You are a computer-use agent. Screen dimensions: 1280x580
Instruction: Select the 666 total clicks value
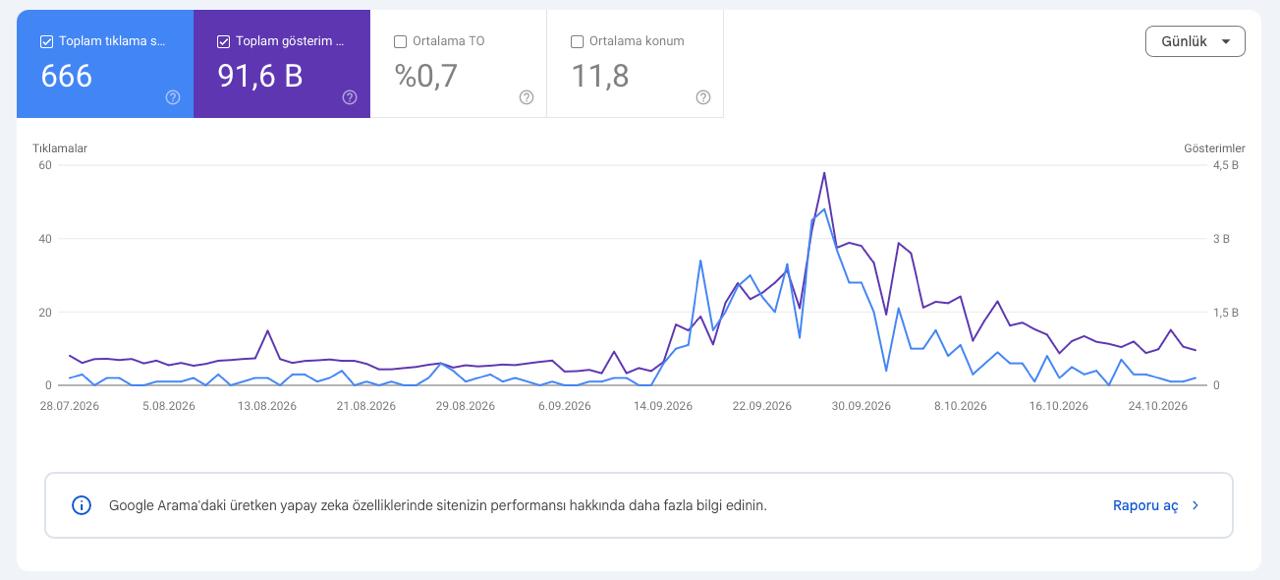67,76
